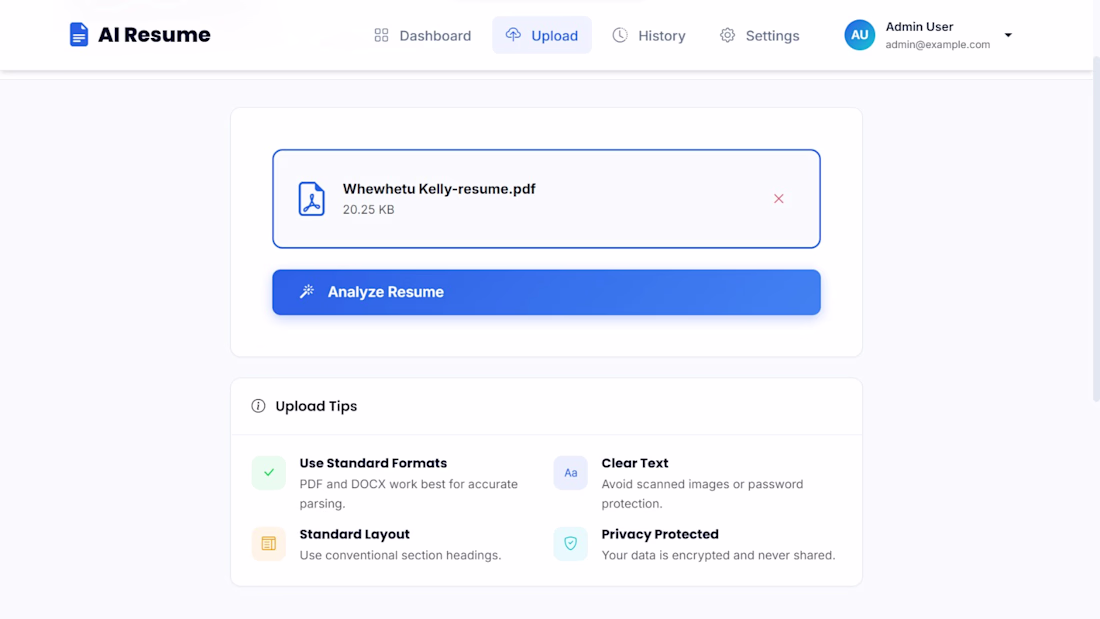Click the magic wand icon on Analyze Resume

pyautogui.click(x=307, y=292)
